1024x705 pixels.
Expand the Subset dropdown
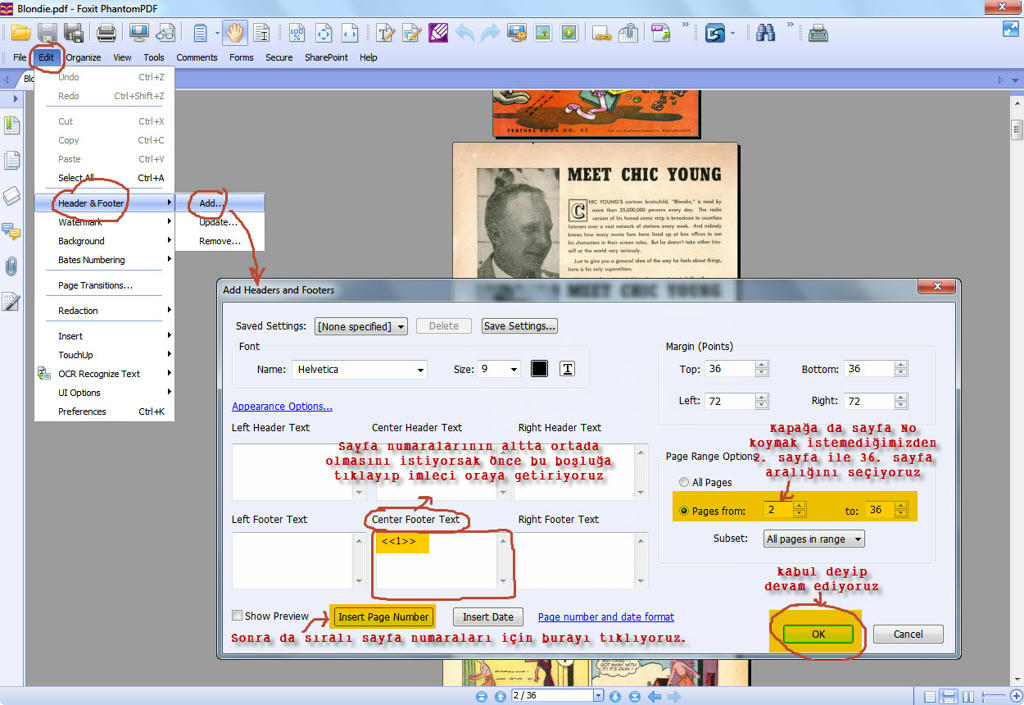(813, 539)
